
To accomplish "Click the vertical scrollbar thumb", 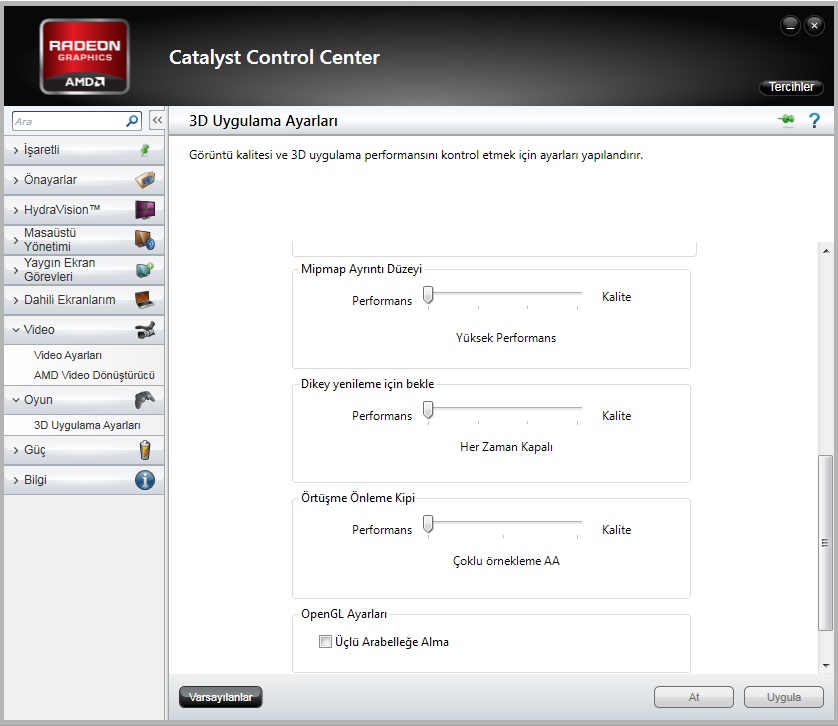I will pyautogui.click(x=825, y=543).
